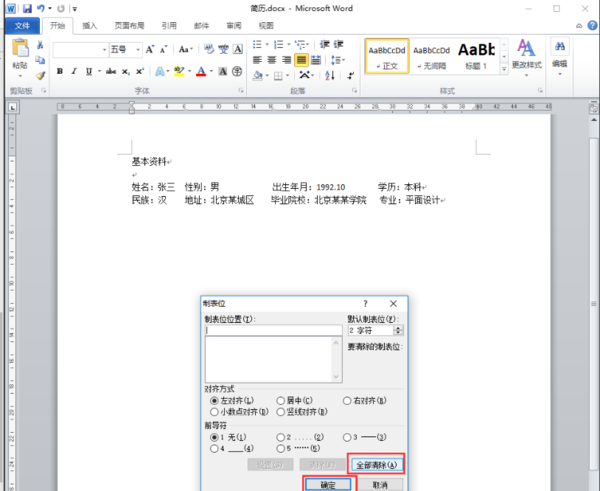This screenshot has height=491, width=600.
Task: Open Change Styles dropdown
Action: click(527, 57)
